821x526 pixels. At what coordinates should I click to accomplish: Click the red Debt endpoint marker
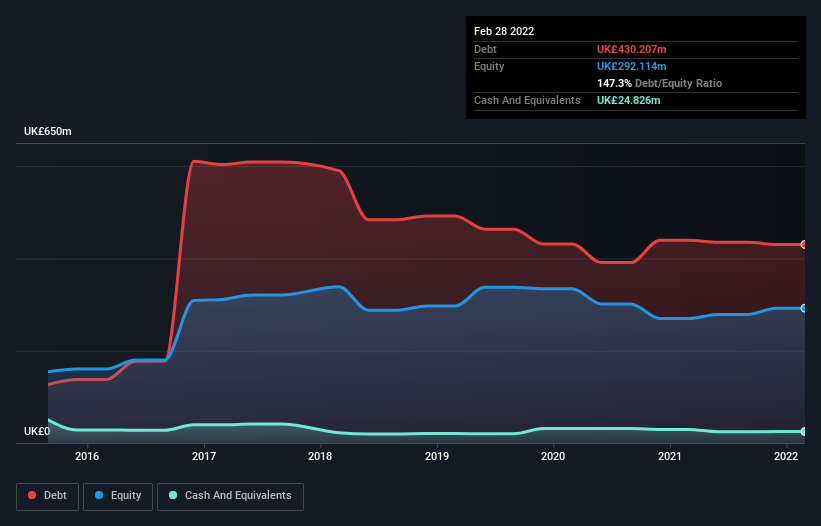(x=804, y=244)
